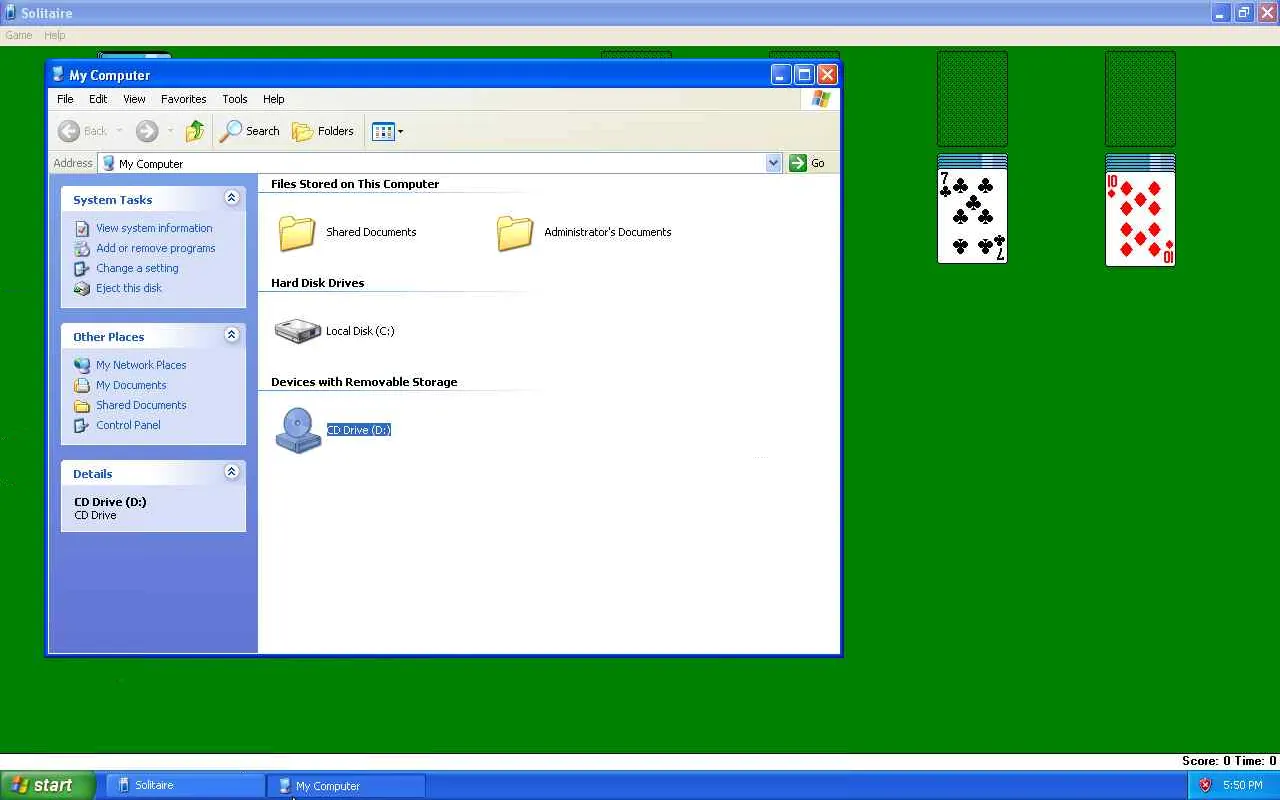Click the 5:50 PM system clock

point(1243,785)
